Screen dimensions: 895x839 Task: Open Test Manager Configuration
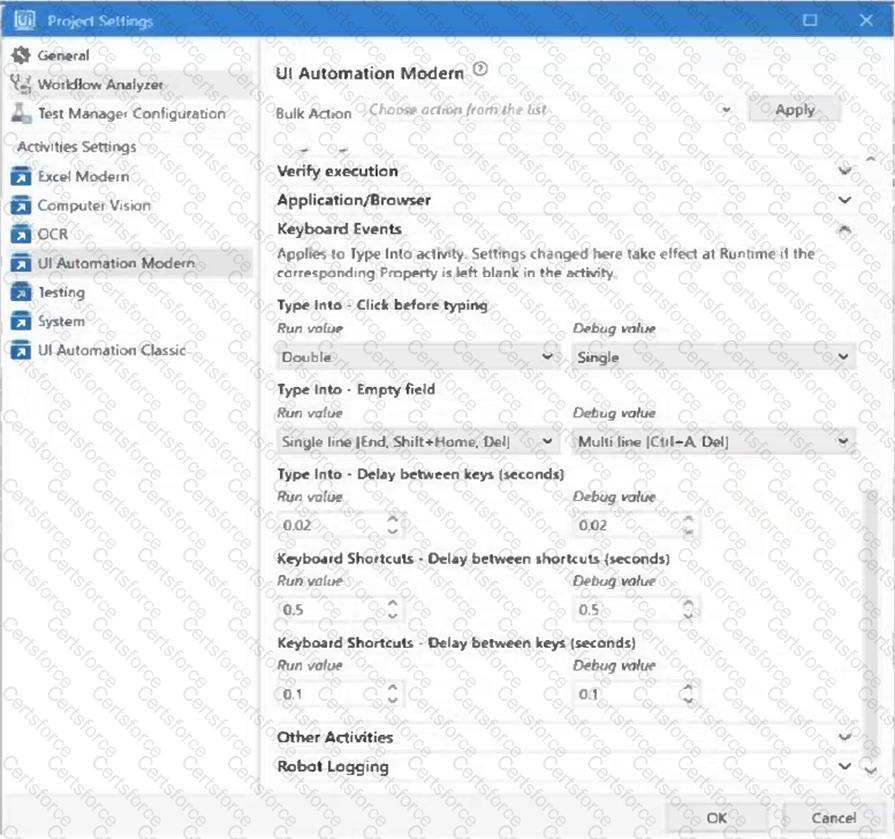(22, 113)
